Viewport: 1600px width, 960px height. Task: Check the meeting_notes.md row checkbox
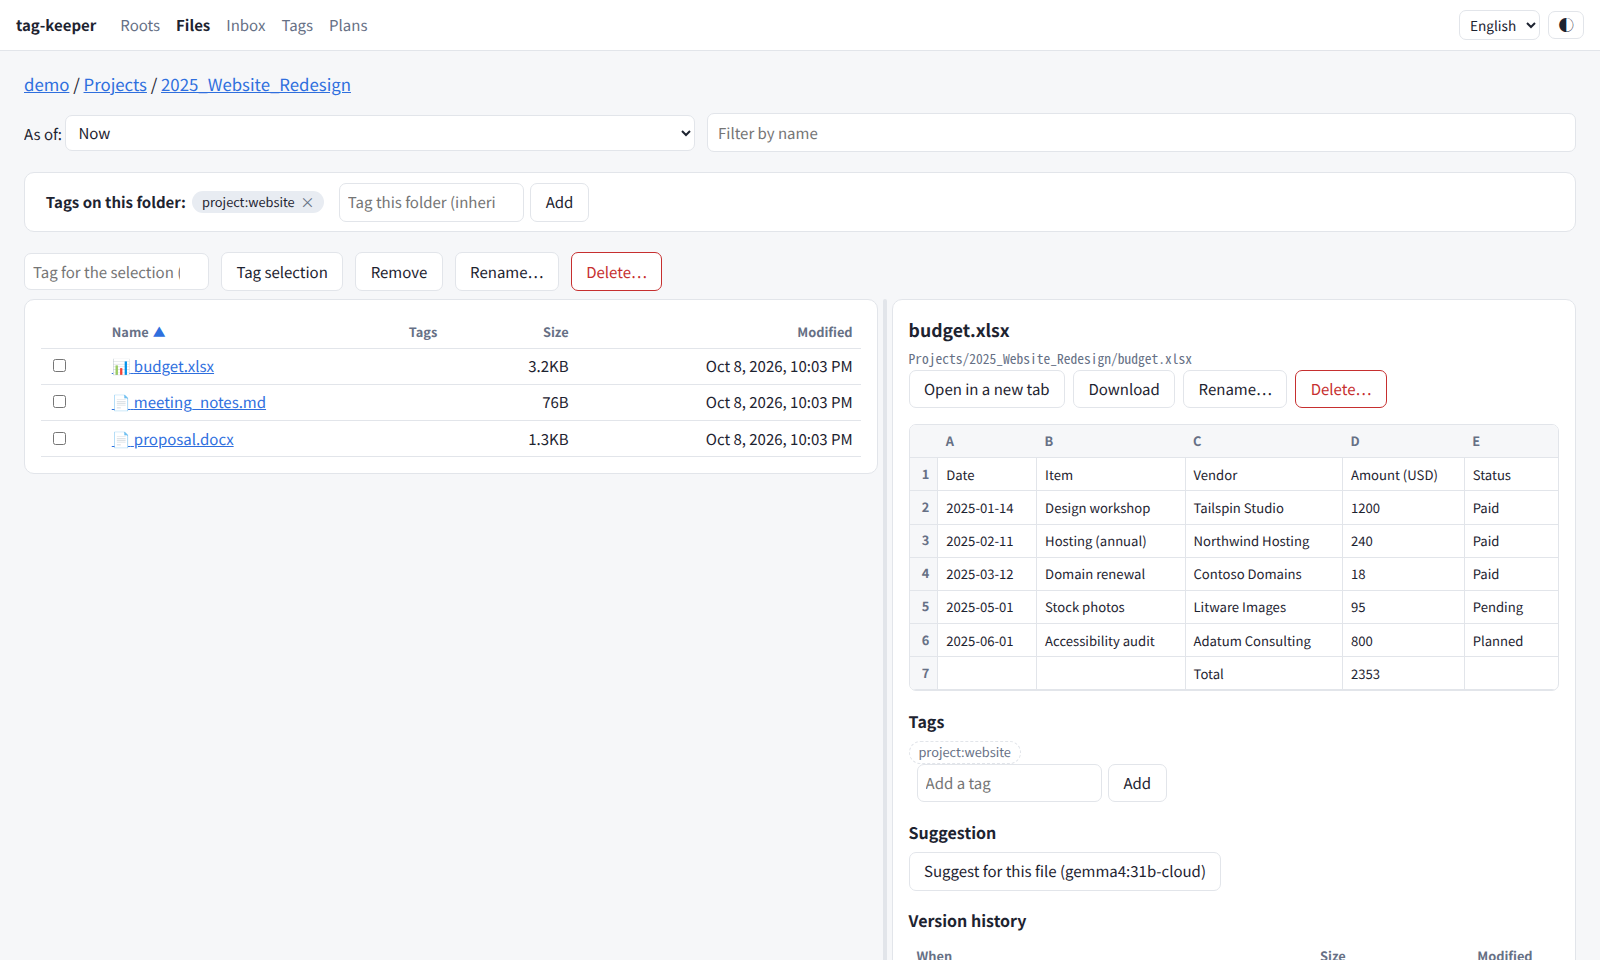[x=59, y=402]
